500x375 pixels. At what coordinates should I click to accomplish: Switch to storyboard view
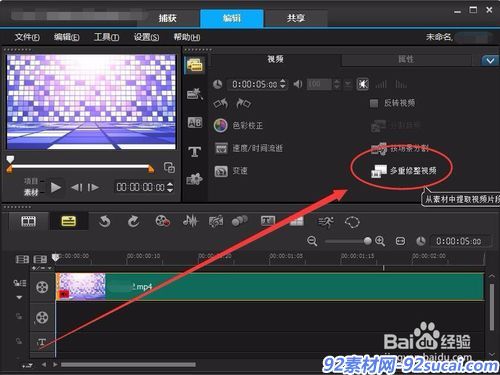(x=29, y=221)
